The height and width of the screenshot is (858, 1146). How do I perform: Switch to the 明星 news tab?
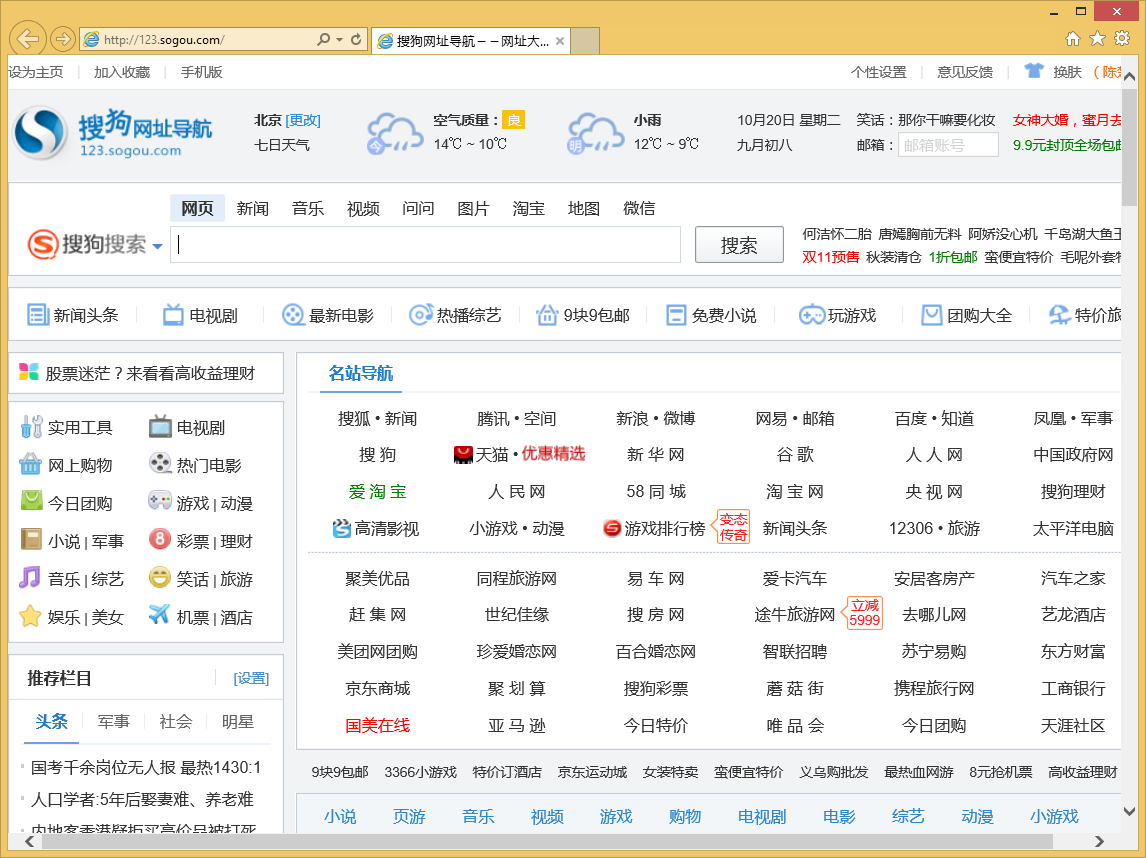[x=238, y=721]
